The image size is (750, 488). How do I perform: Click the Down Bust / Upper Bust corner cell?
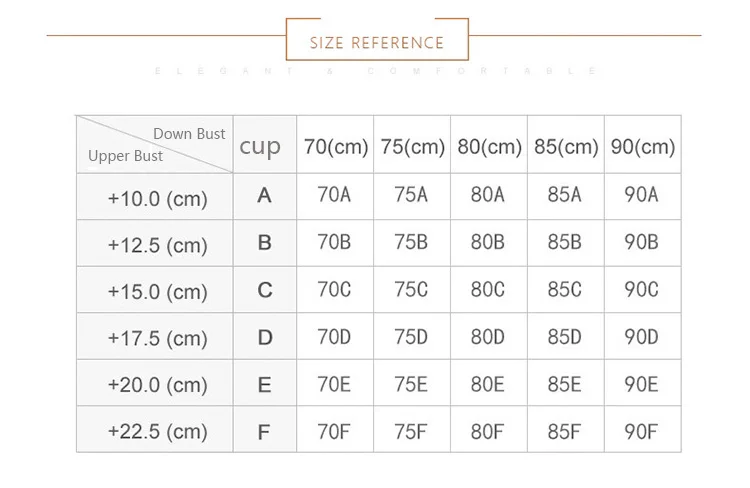coord(157,145)
